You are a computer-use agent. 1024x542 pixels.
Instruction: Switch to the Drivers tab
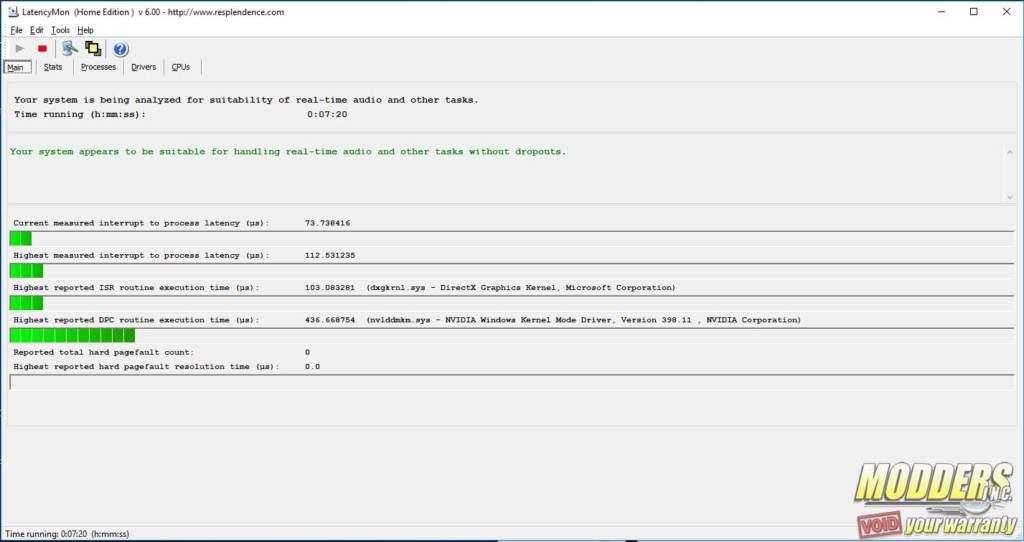(x=143, y=67)
